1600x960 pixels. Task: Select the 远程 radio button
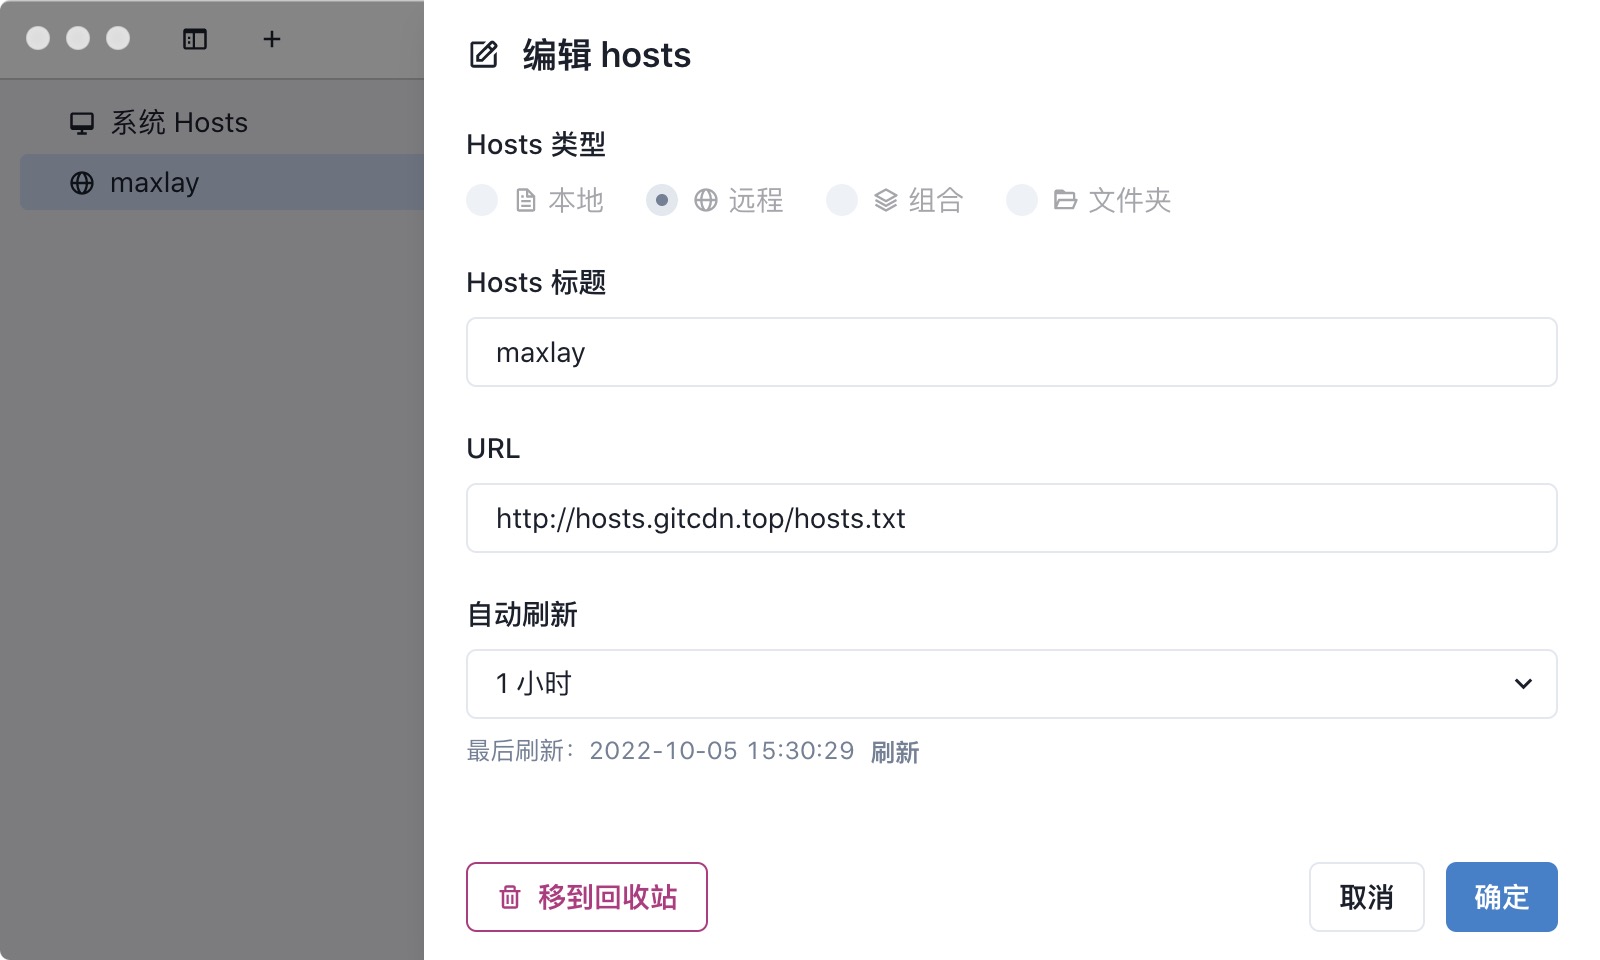(x=662, y=200)
